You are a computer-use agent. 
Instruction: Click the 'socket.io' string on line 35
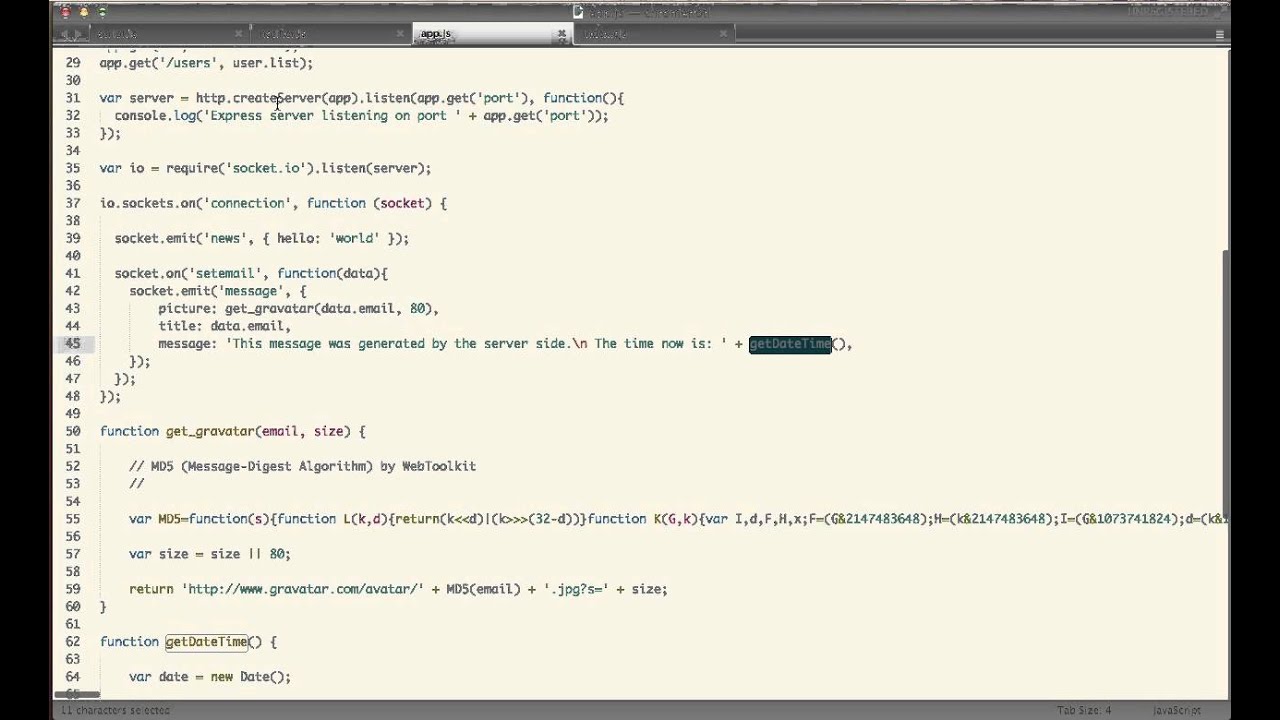click(270, 168)
